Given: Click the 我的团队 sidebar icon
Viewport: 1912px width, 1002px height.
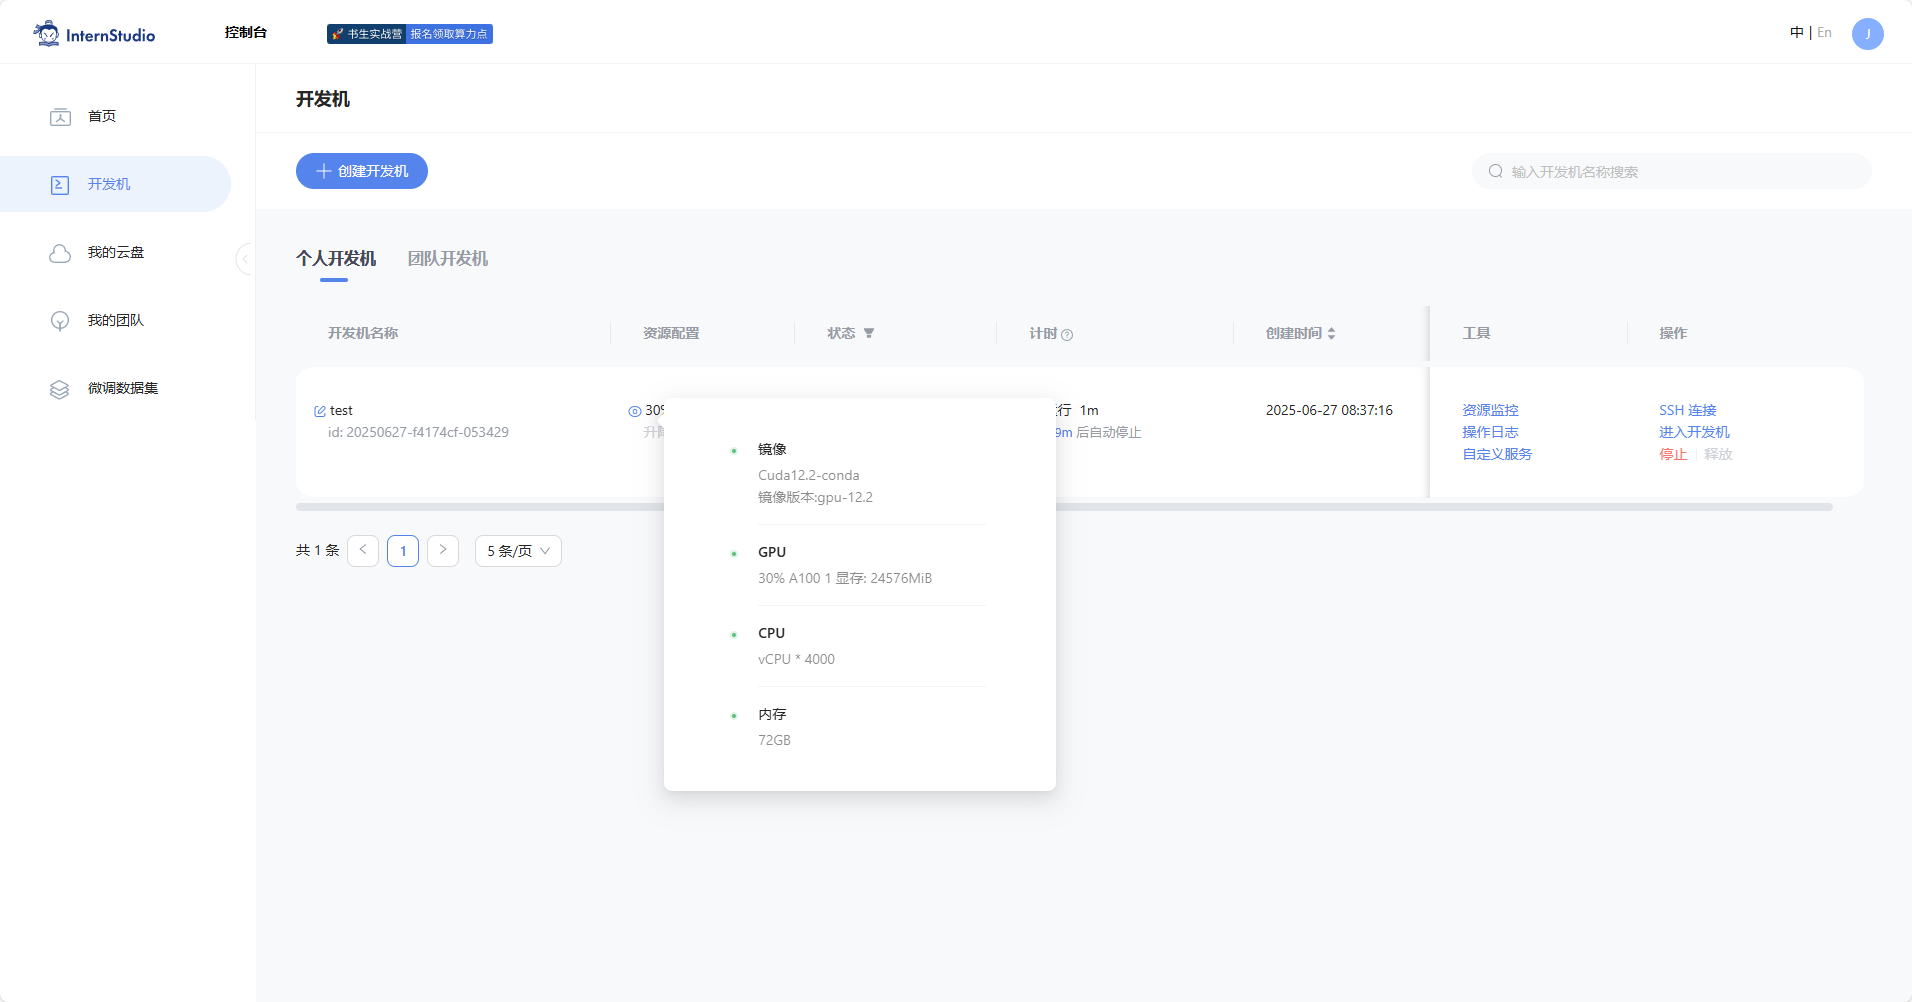Looking at the screenshot, I should [x=60, y=321].
